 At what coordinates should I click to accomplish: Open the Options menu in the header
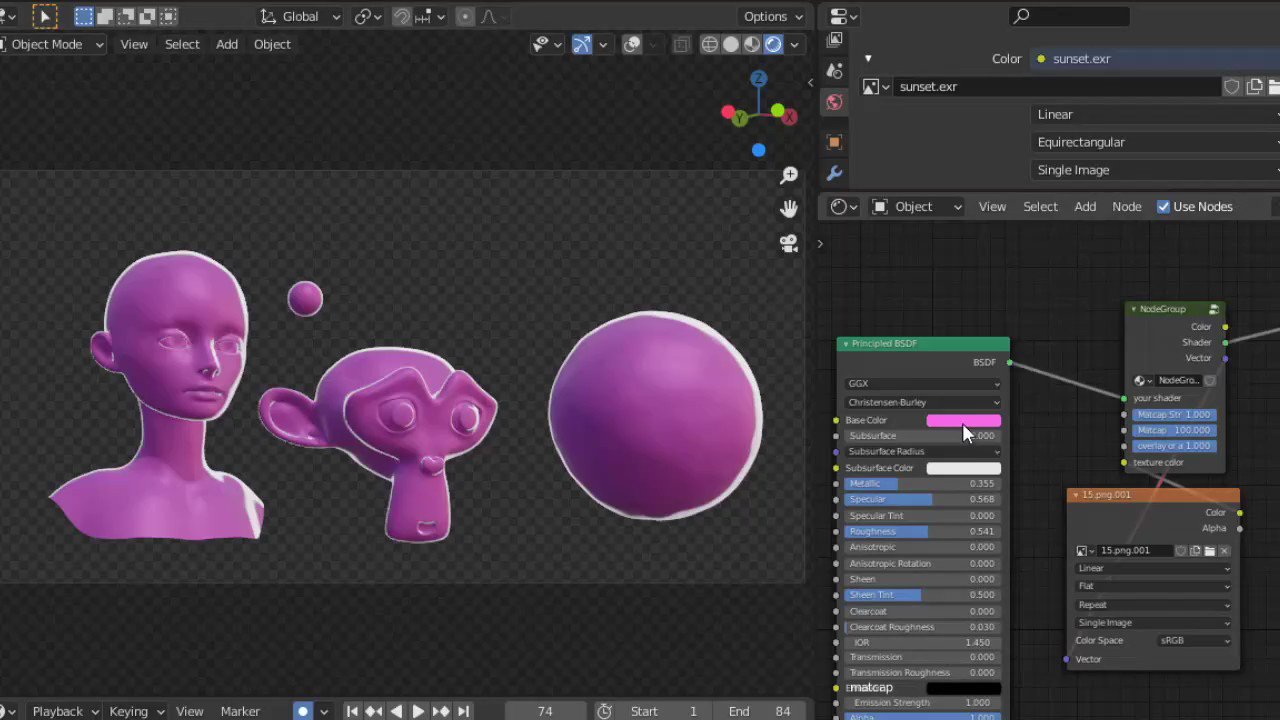[771, 16]
